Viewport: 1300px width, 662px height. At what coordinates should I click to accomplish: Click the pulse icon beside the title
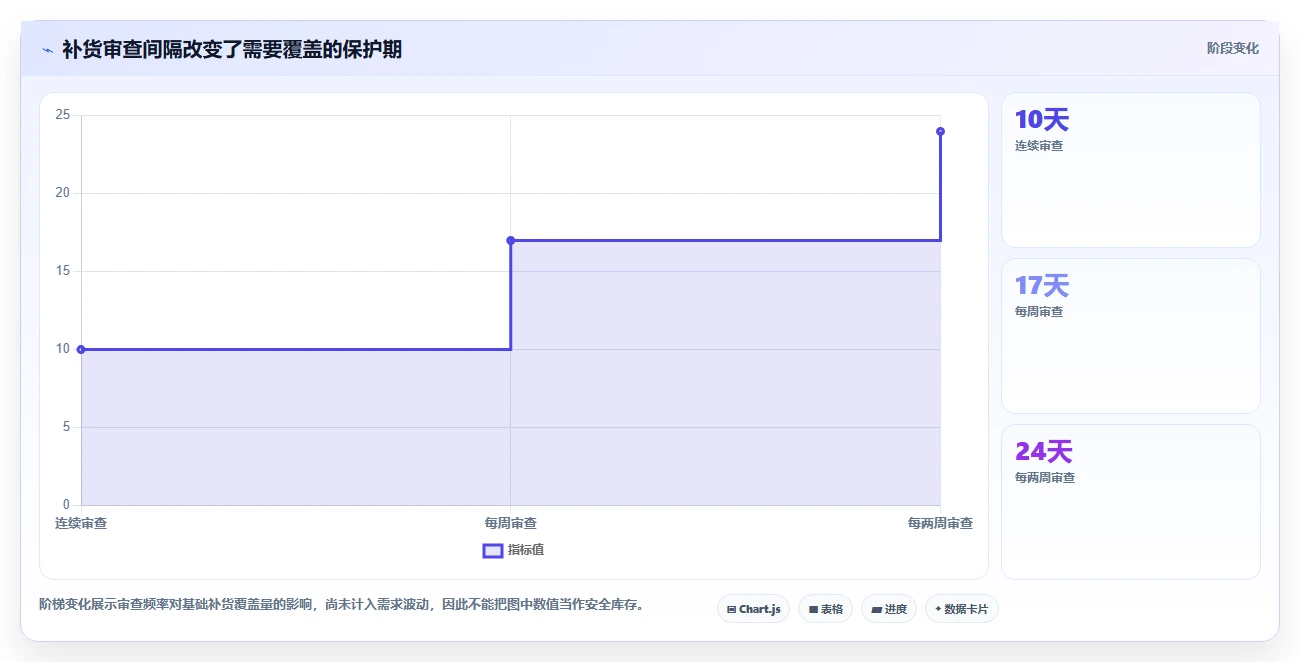[x=47, y=50]
